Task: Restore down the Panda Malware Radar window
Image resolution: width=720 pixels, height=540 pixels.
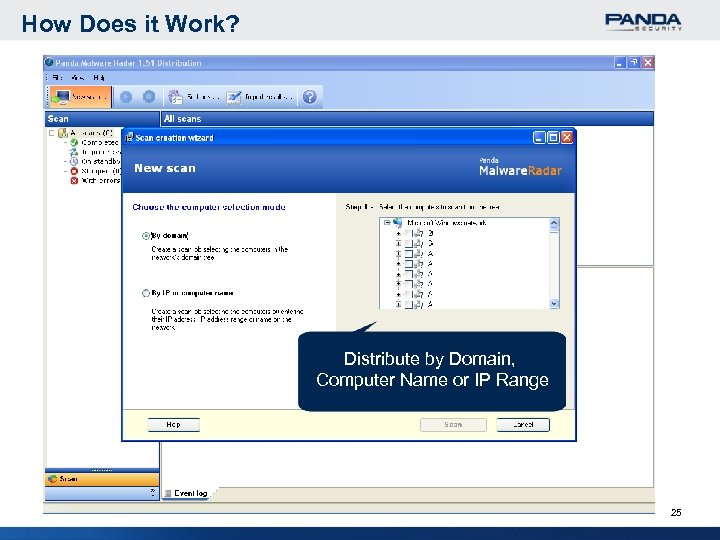Action: click(634, 63)
